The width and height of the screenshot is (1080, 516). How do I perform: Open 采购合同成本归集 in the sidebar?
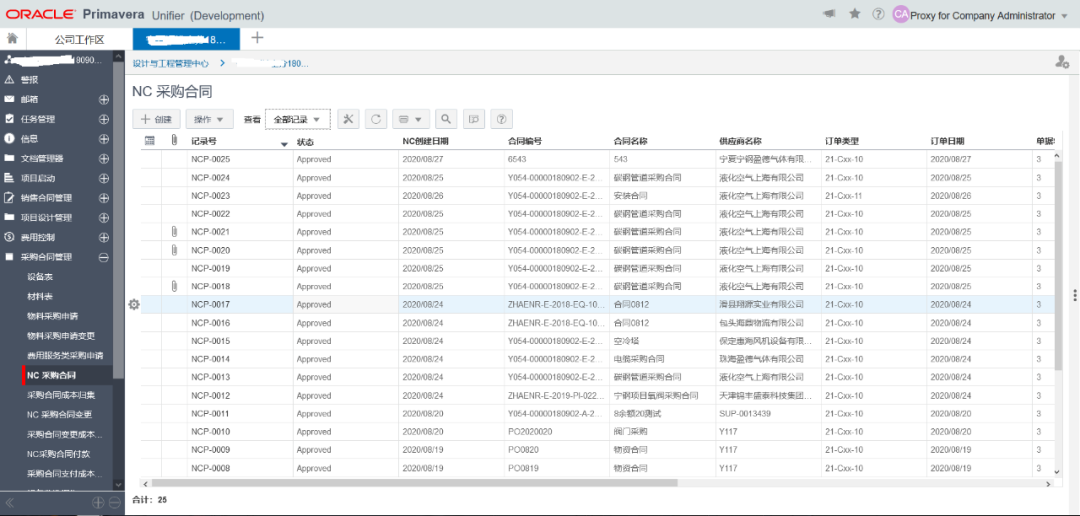tap(61, 395)
